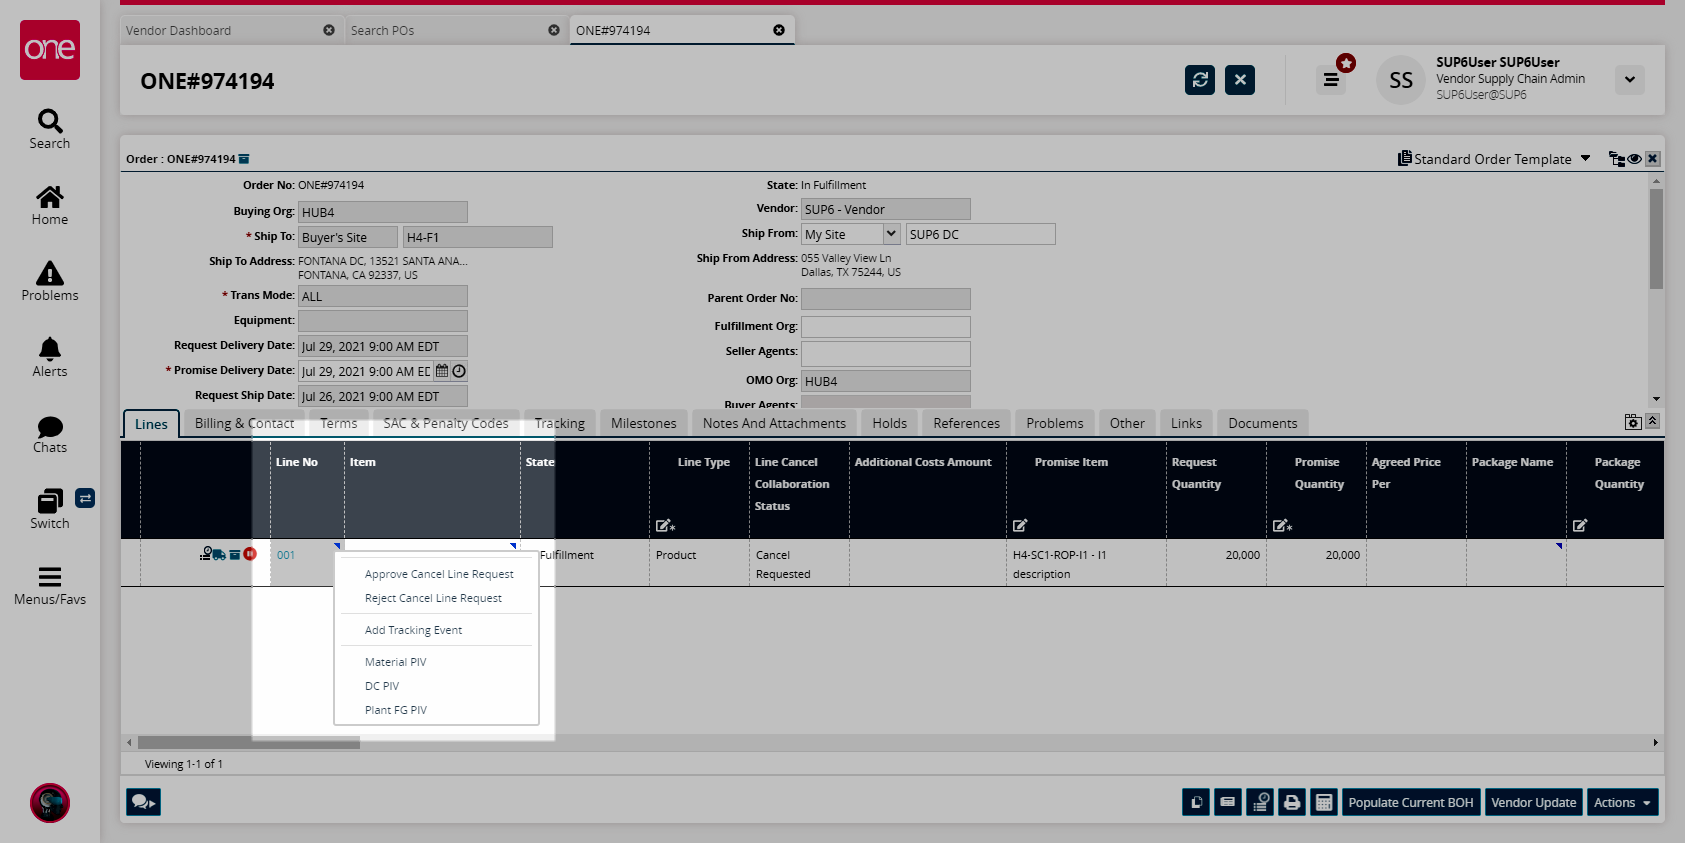This screenshot has width=1685, height=843.
Task: Open the chat bubbles button at bottom left
Action: (x=143, y=802)
